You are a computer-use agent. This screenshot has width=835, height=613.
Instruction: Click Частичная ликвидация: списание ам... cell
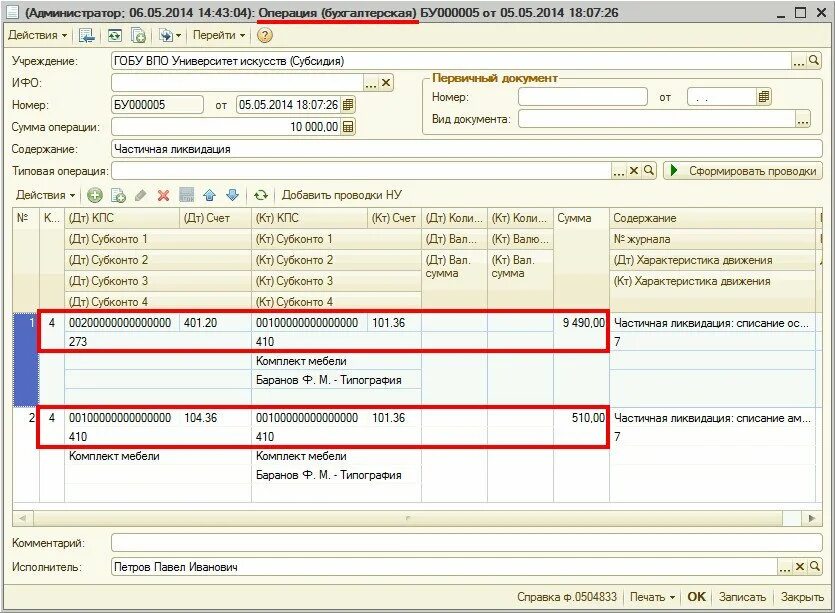click(x=712, y=418)
